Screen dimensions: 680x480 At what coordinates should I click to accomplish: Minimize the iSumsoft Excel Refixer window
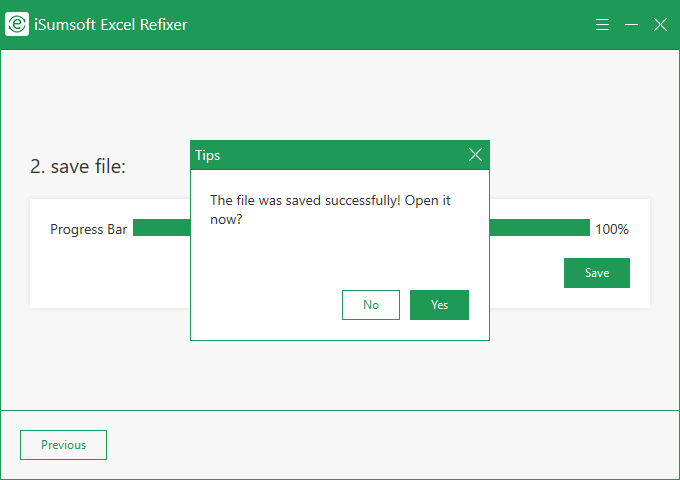click(x=631, y=25)
